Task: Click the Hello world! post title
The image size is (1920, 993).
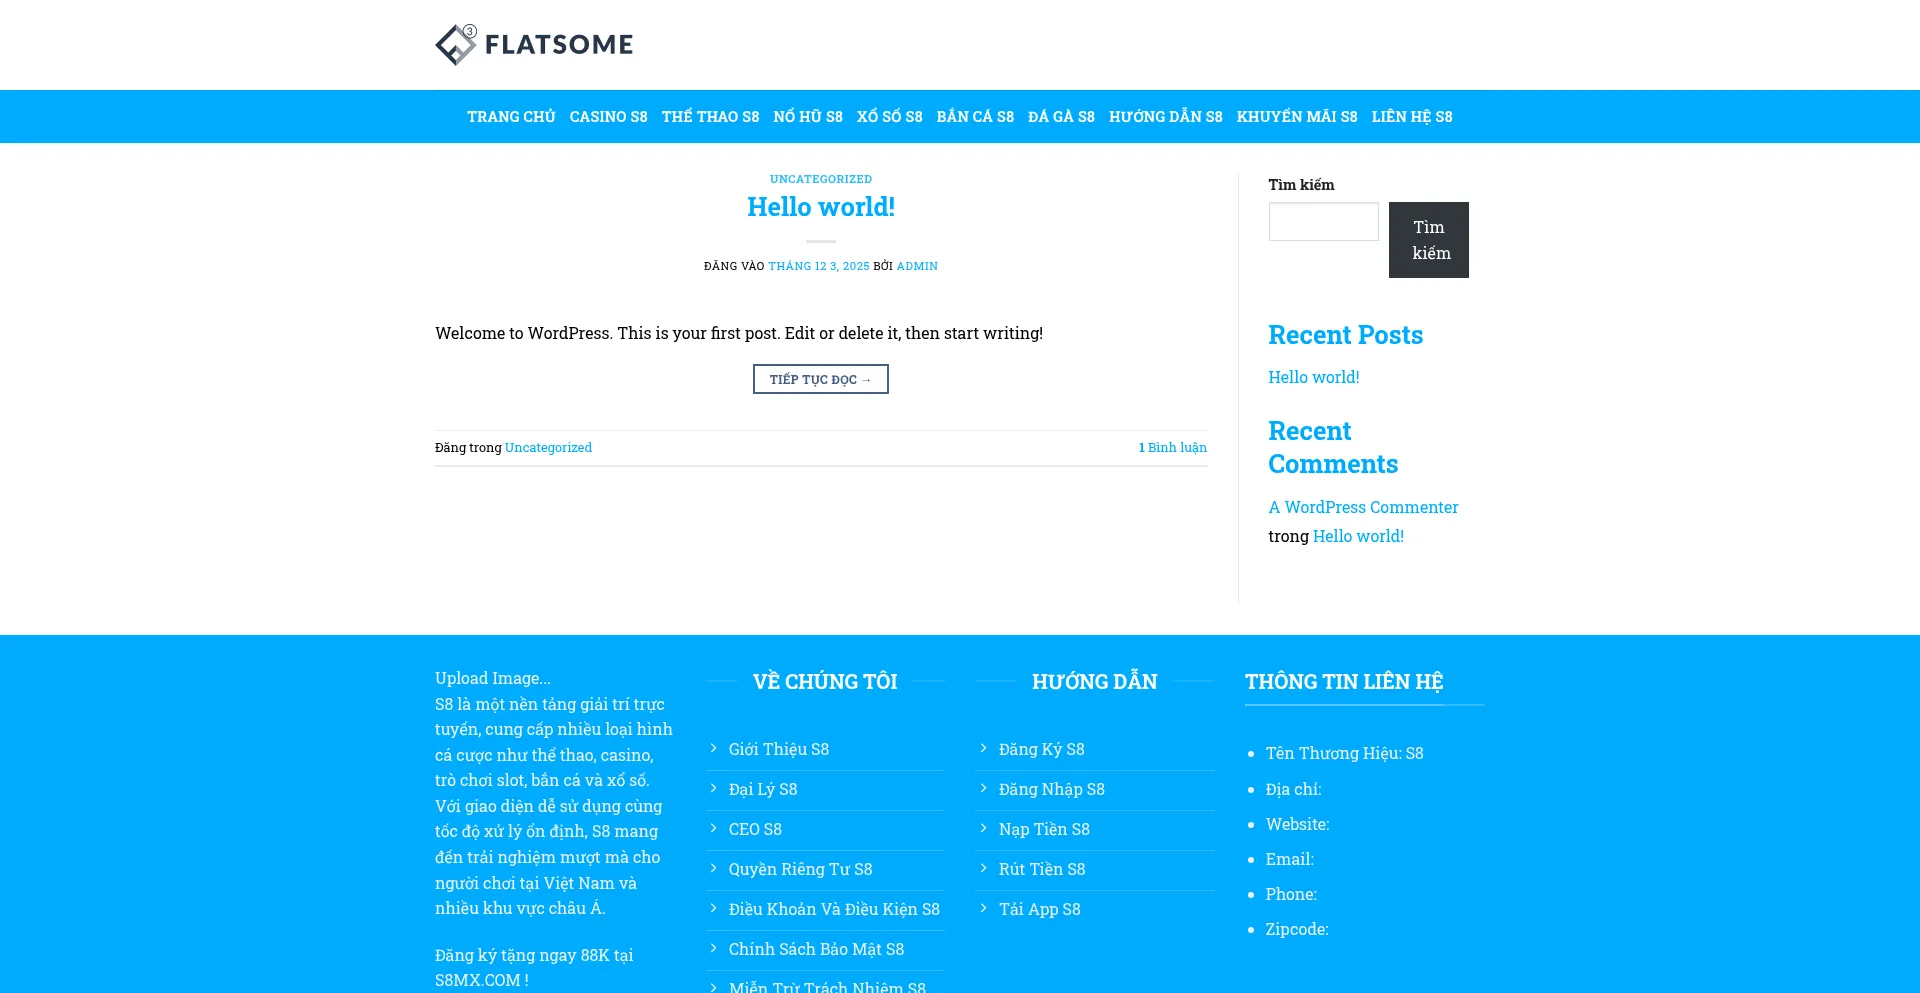Action: coord(820,207)
